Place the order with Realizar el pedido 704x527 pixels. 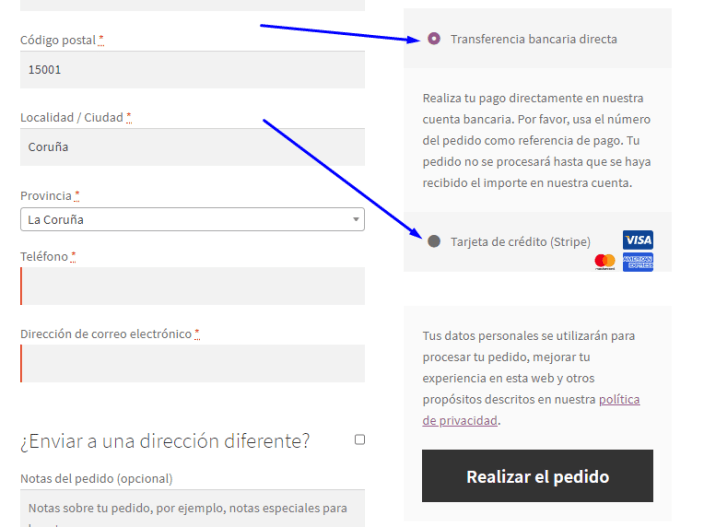537,476
